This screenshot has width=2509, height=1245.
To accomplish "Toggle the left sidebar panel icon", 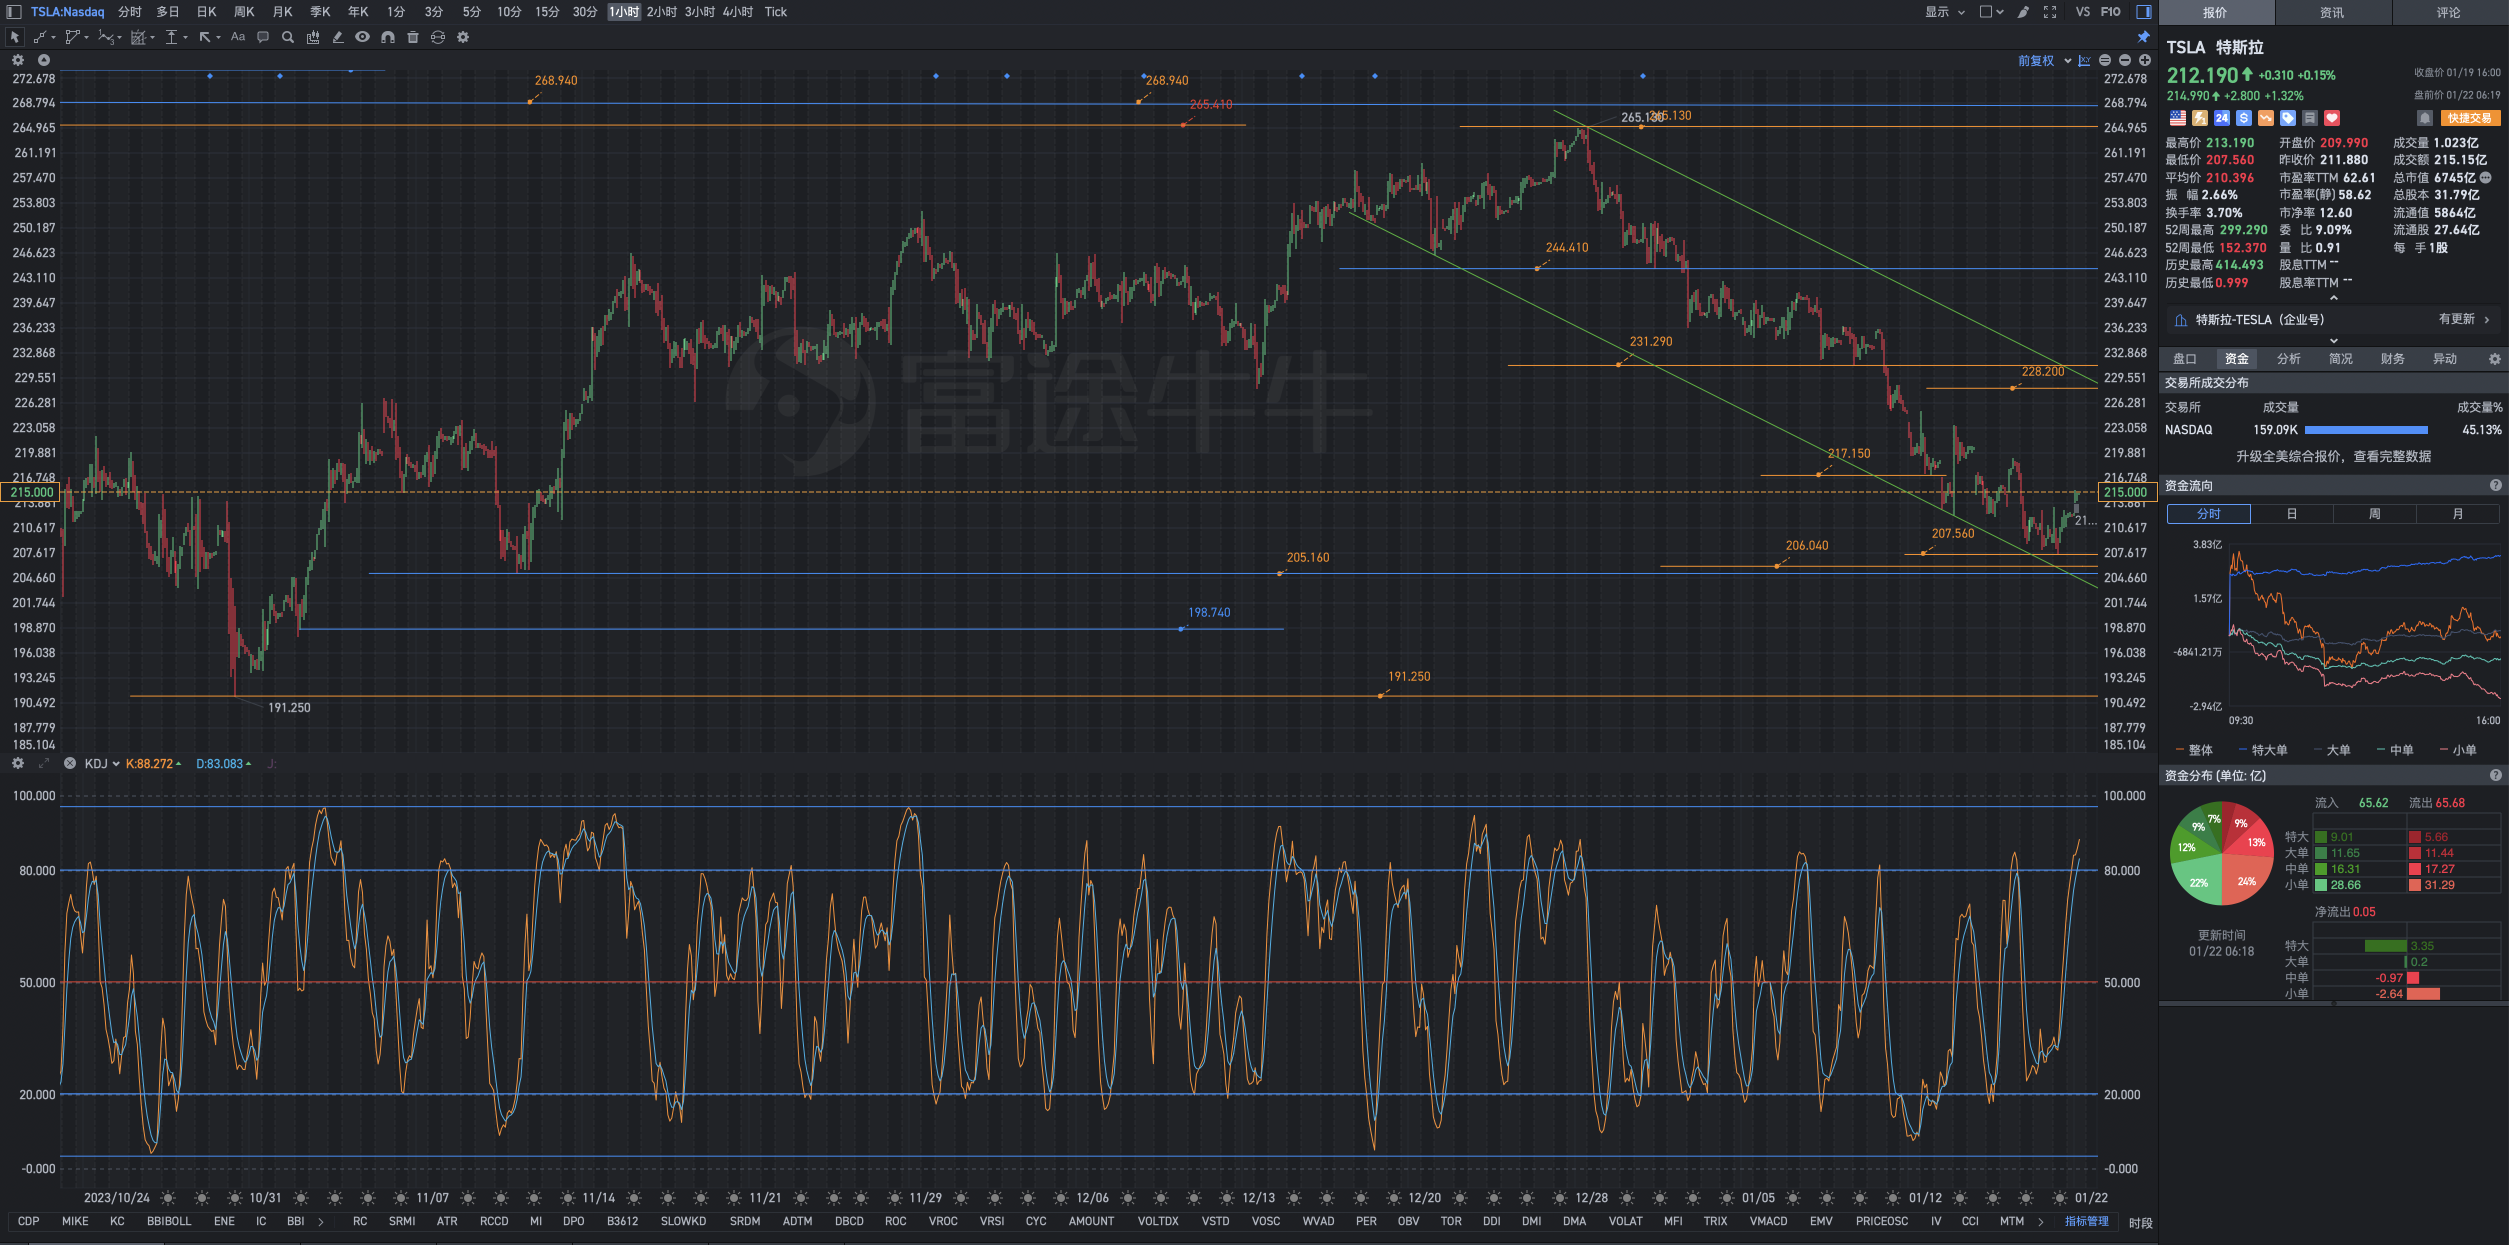I will [14, 12].
